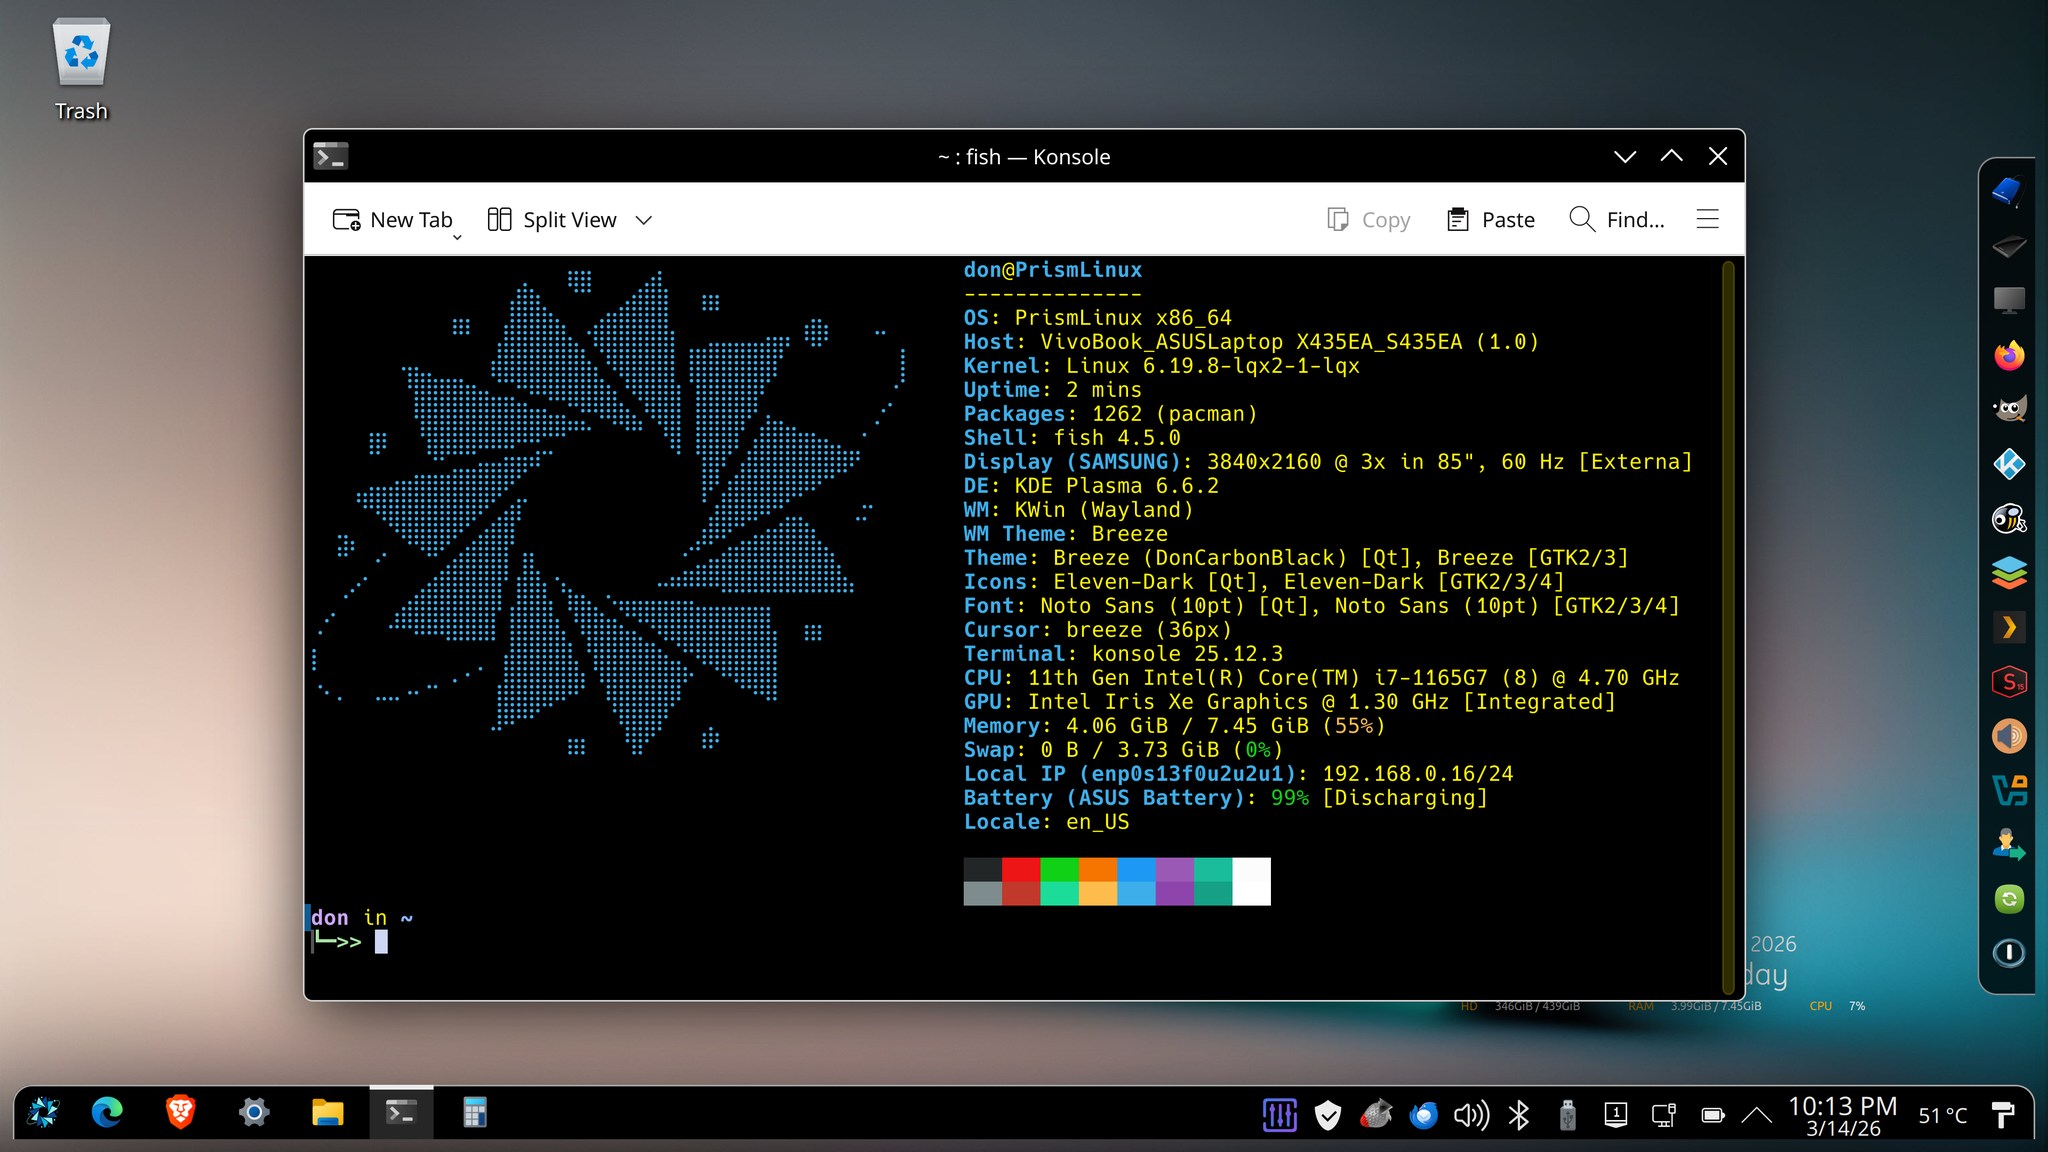Click the 'Kernel: Linux 6.19.8-lqx2-1-lqx' line
2048x1152 pixels.
1161,366
